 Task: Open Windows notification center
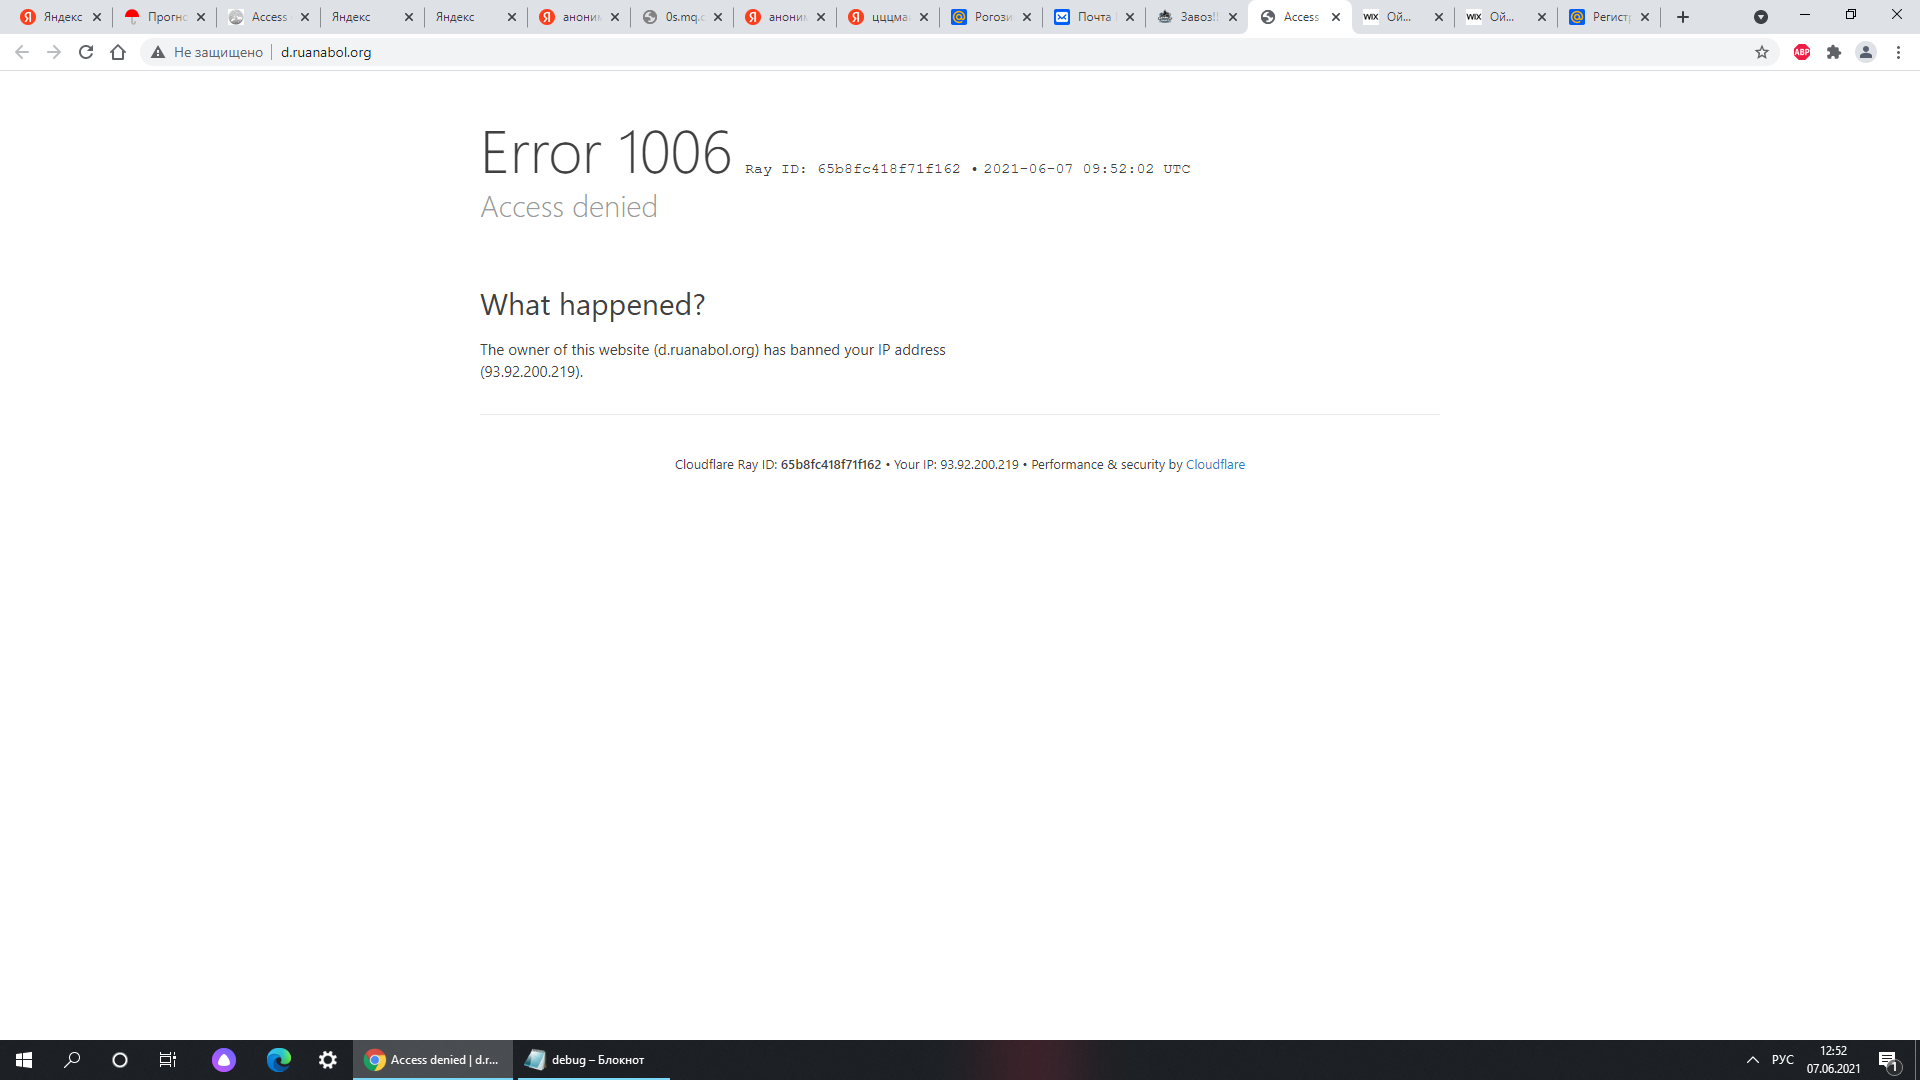click(1888, 1061)
